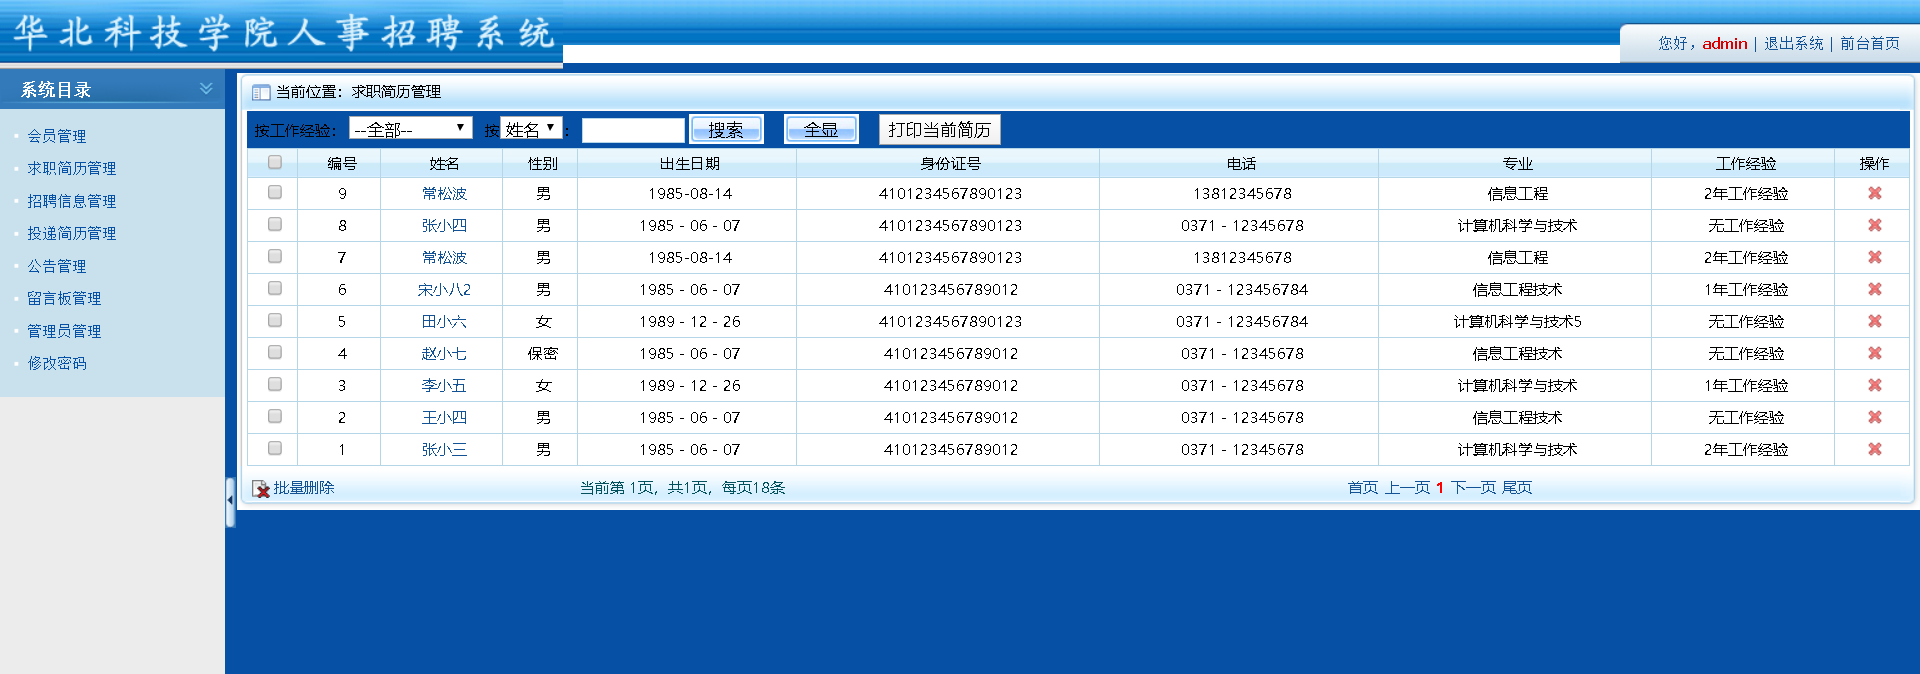Viewport: 1920px width, 674px height.
Task: Open 张小三 resume link
Action: pos(444,450)
